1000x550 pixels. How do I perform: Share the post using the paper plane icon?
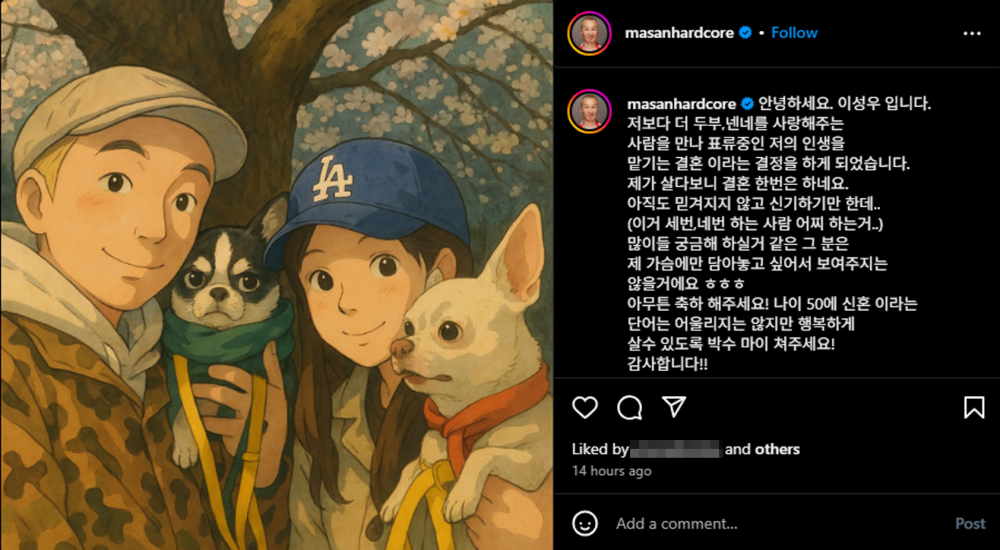click(673, 406)
